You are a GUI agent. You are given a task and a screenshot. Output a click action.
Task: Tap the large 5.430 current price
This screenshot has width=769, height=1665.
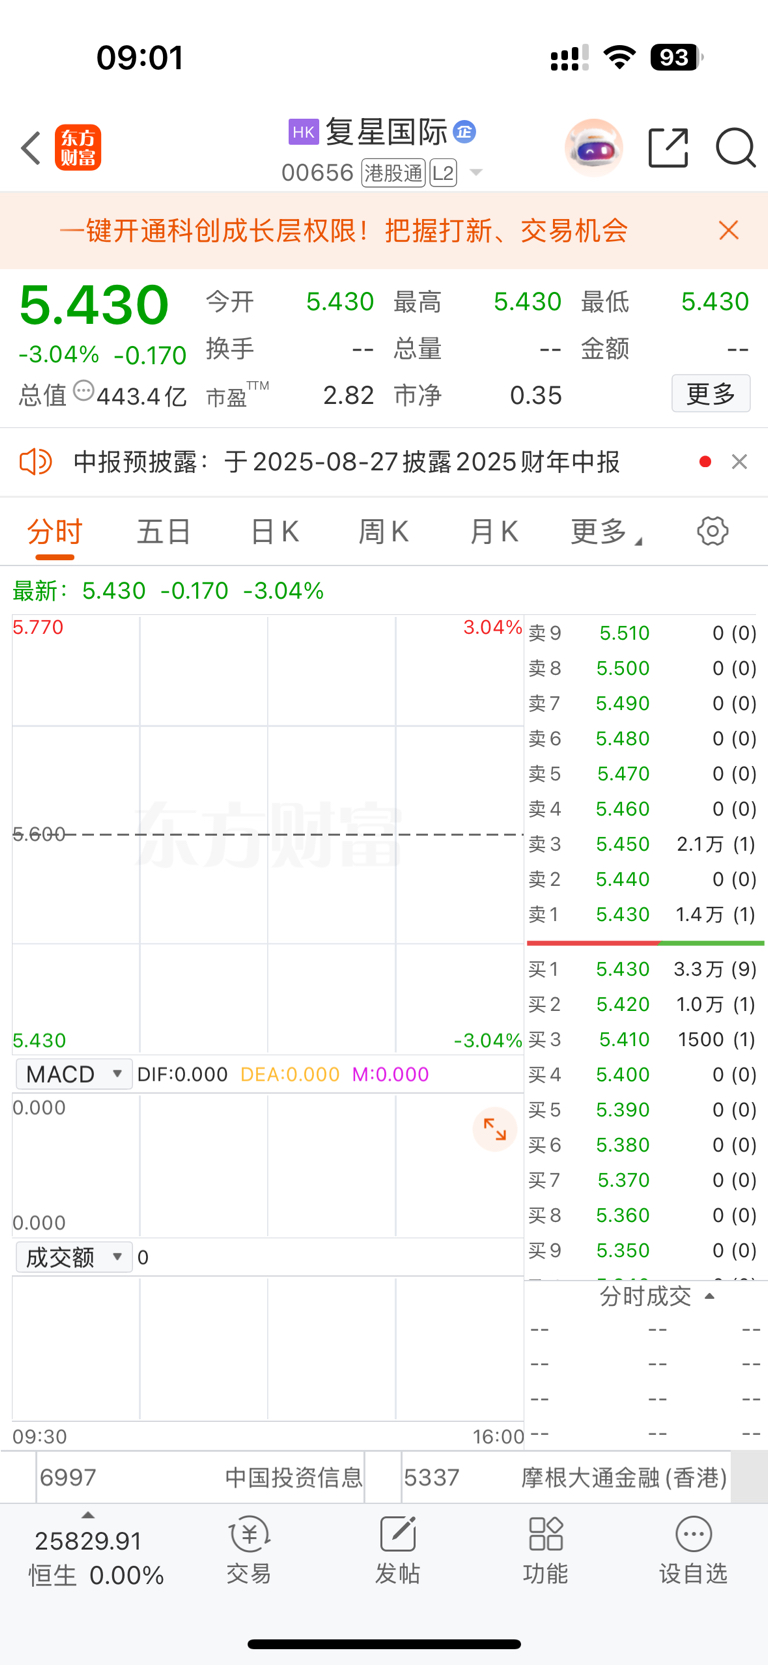pos(94,305)
